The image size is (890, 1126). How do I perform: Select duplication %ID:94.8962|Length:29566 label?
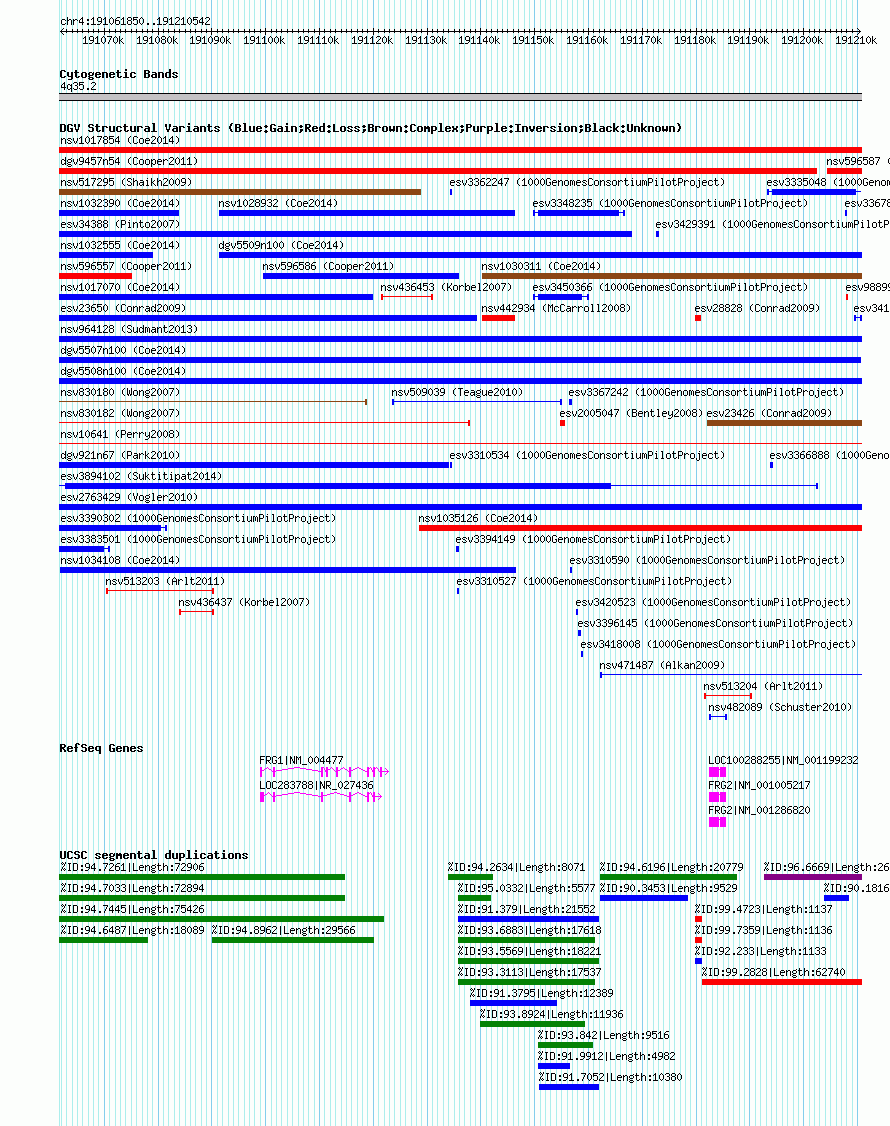pyautogui.click(x=284, y=931)
